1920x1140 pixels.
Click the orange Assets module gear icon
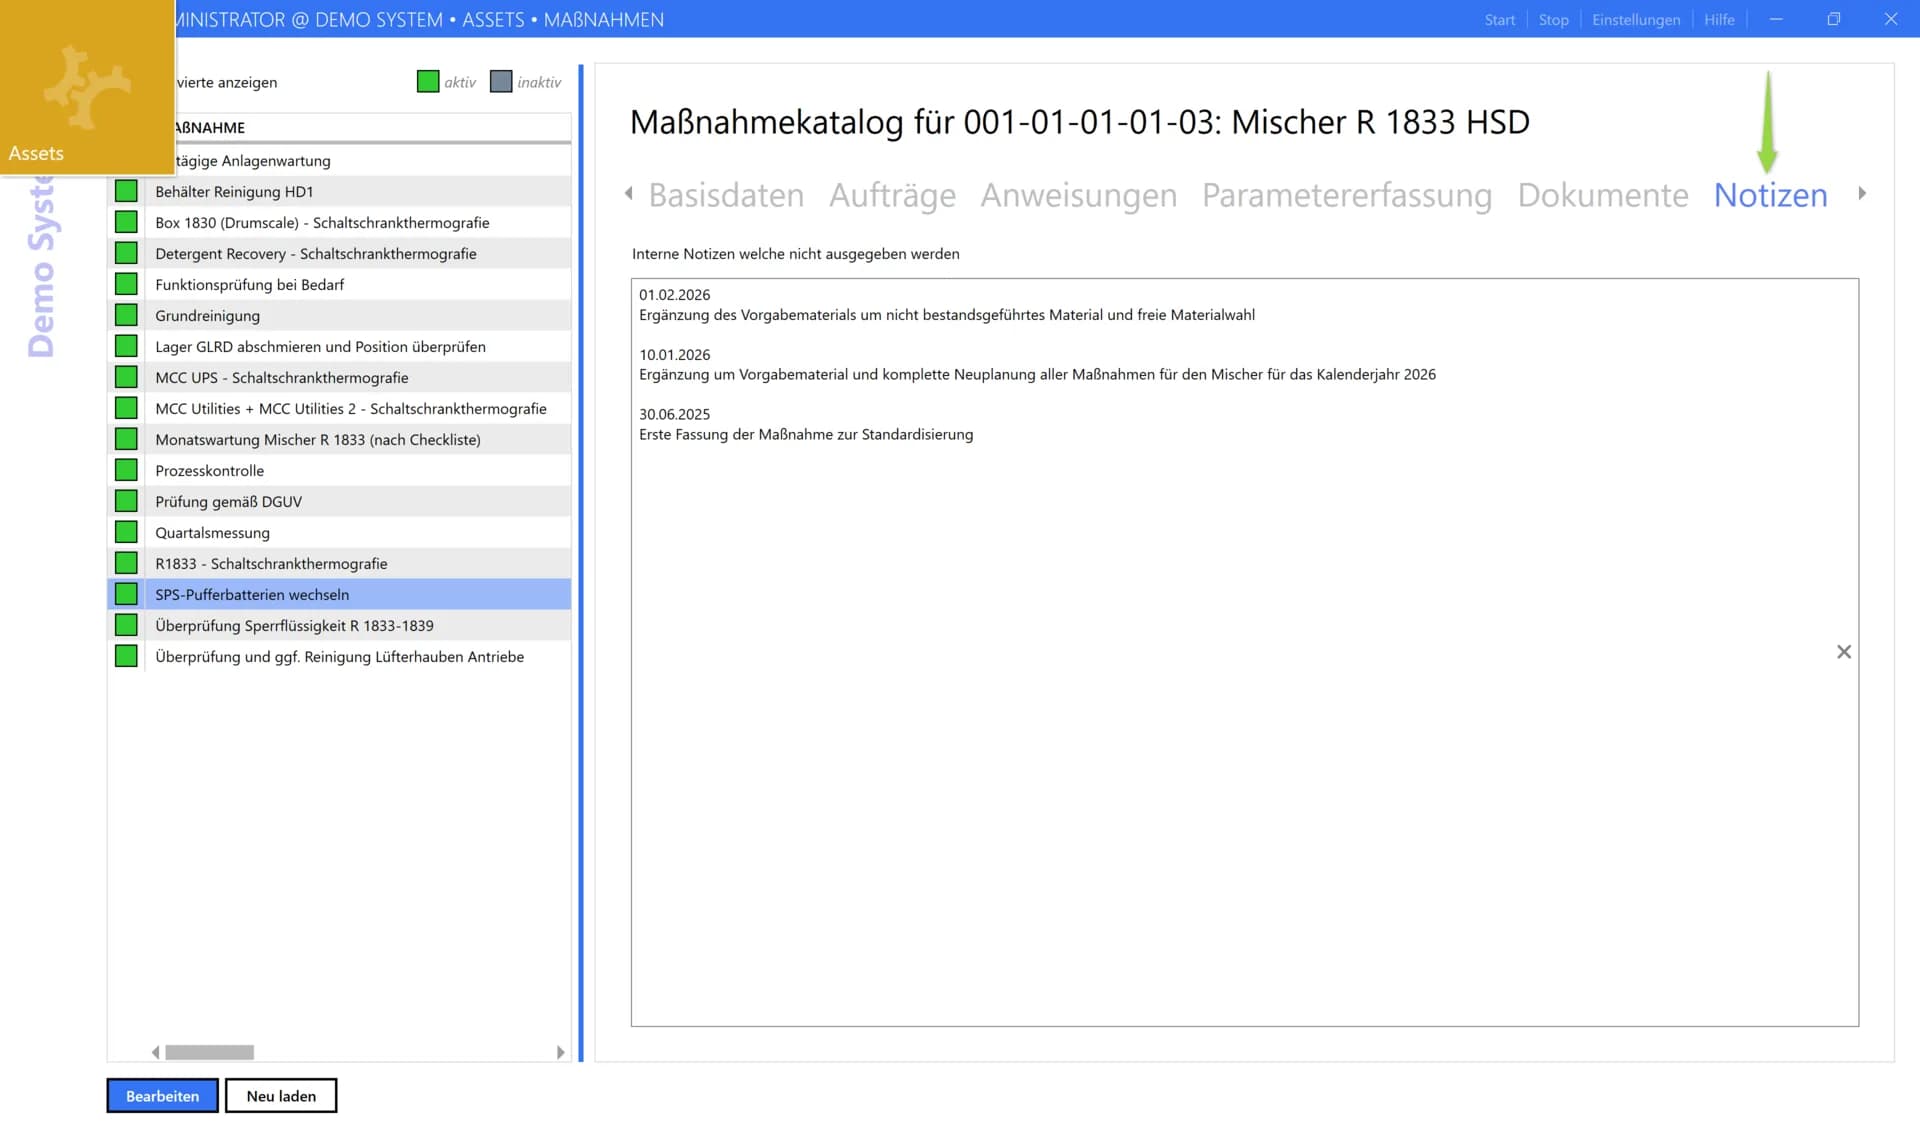point(87,85)
